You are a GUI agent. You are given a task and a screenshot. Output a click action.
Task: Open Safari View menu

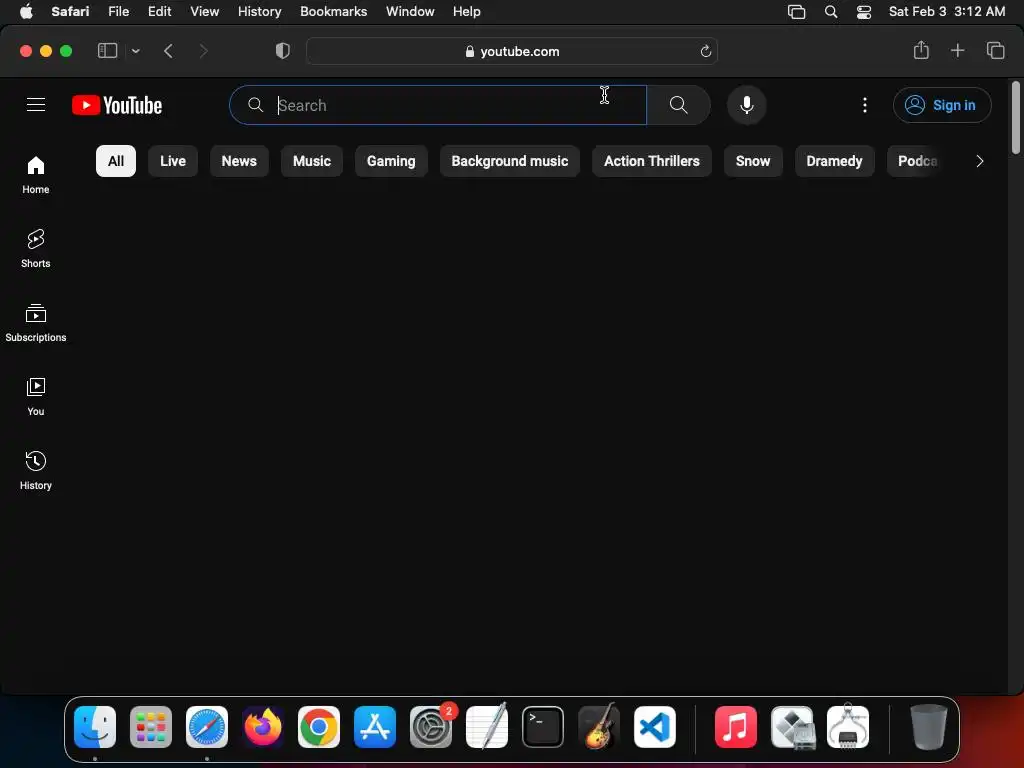click(204, 12)
